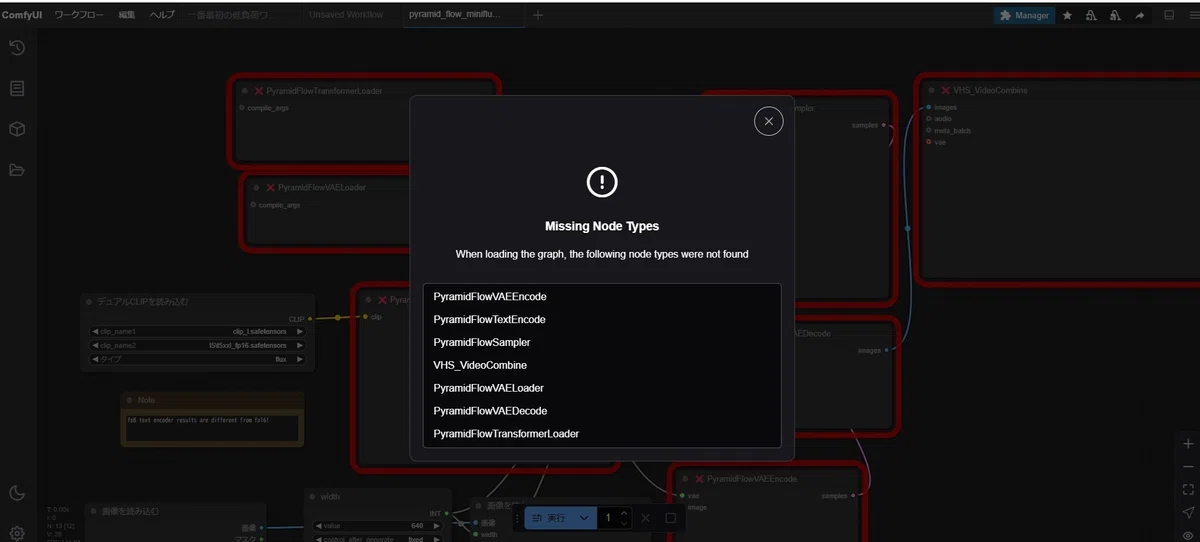Click the 画像を読み込む node title

click(x=130, y=511)
